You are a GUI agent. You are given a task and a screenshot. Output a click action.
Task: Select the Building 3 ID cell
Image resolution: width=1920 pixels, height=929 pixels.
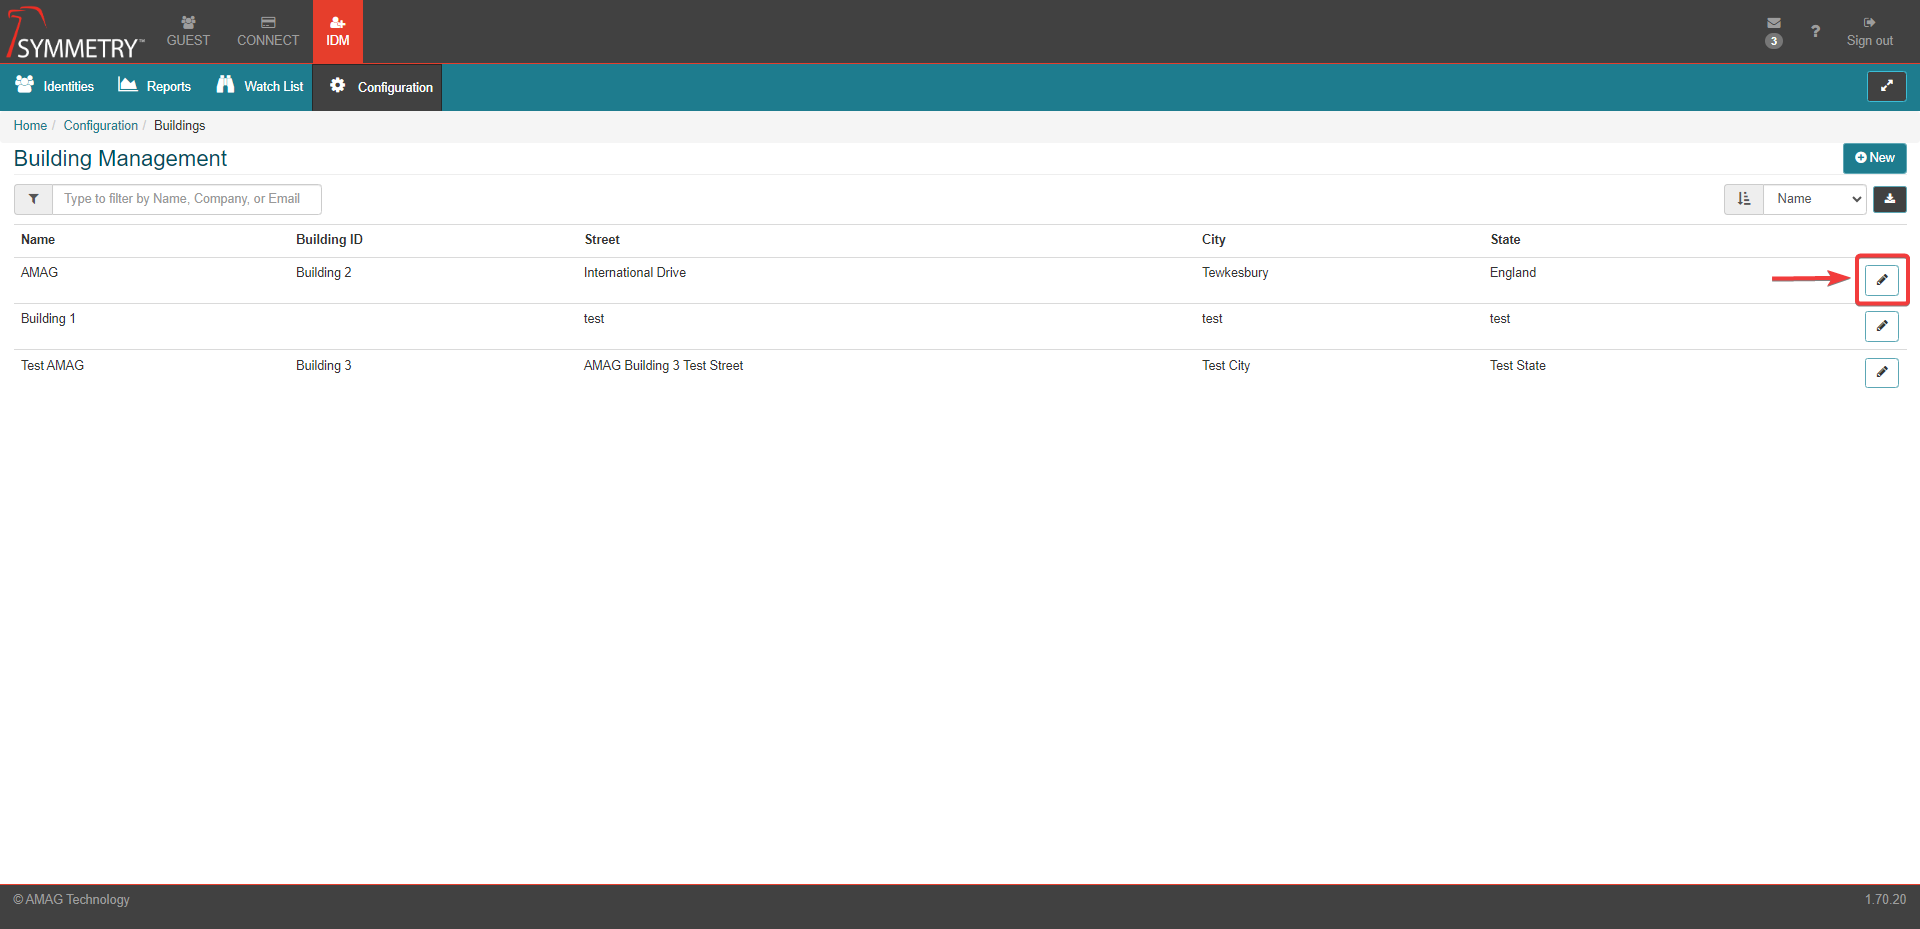[x=324, y=365]
